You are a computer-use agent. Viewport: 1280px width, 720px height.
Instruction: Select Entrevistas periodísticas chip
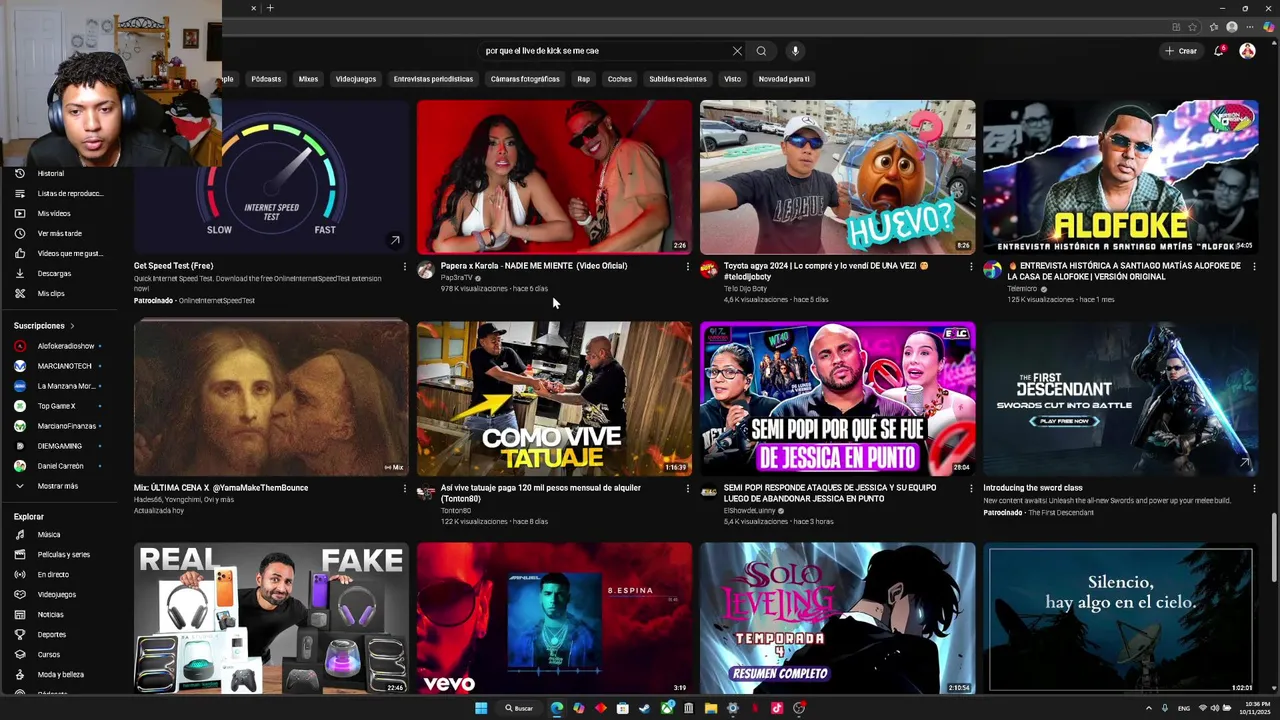(433, 79)
